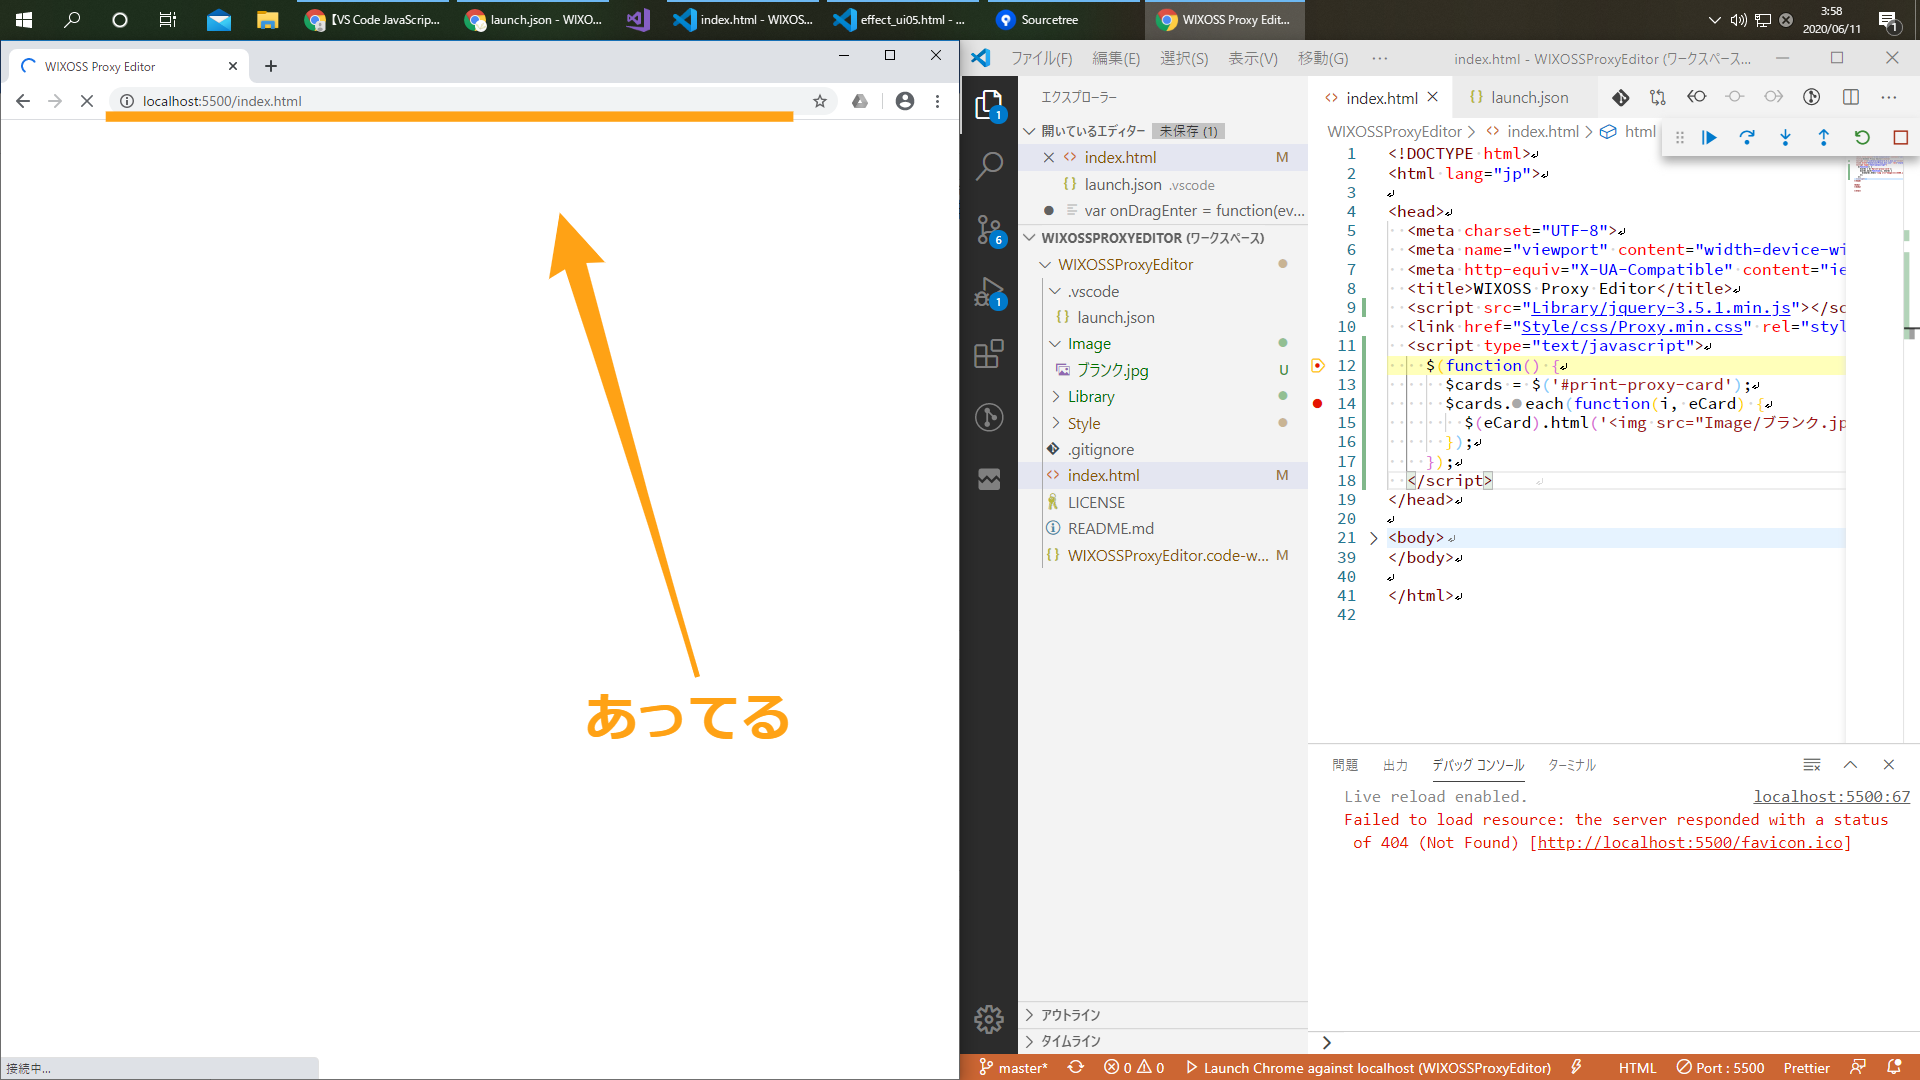Click the git file history diamond icon
This screenshot has height=1080, width=1920.
point(1621,97)
